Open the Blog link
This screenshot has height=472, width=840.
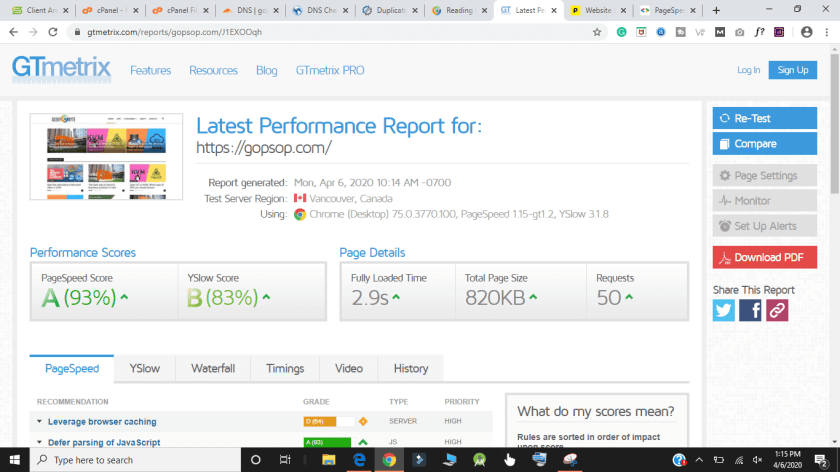tap(266, 70)
